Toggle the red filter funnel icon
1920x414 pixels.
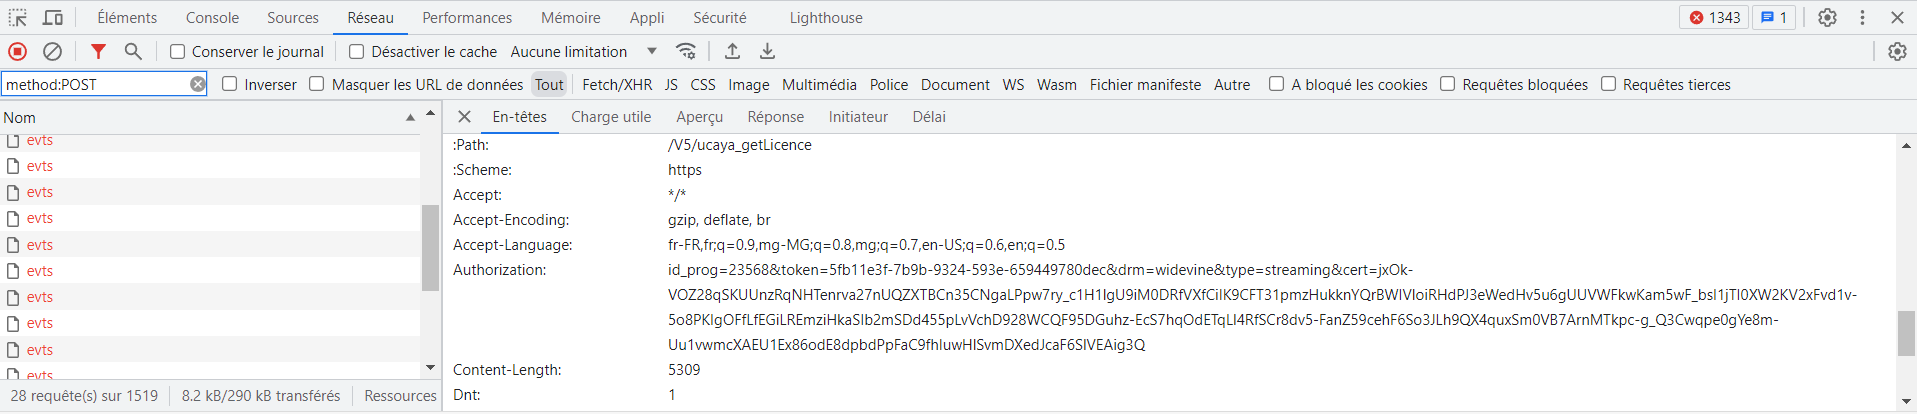pyautogui.click(x=98, y=51)
